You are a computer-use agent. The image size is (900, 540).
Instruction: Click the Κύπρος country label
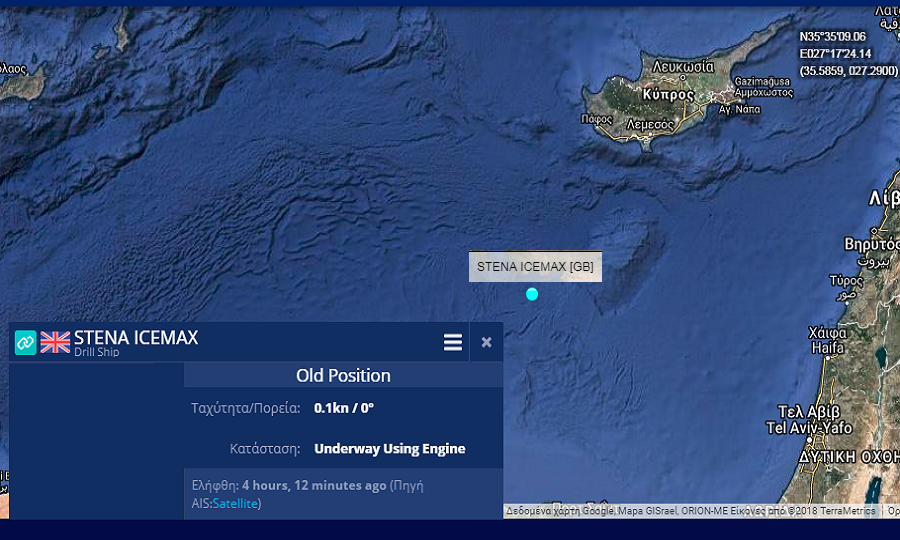coord(669,94)
